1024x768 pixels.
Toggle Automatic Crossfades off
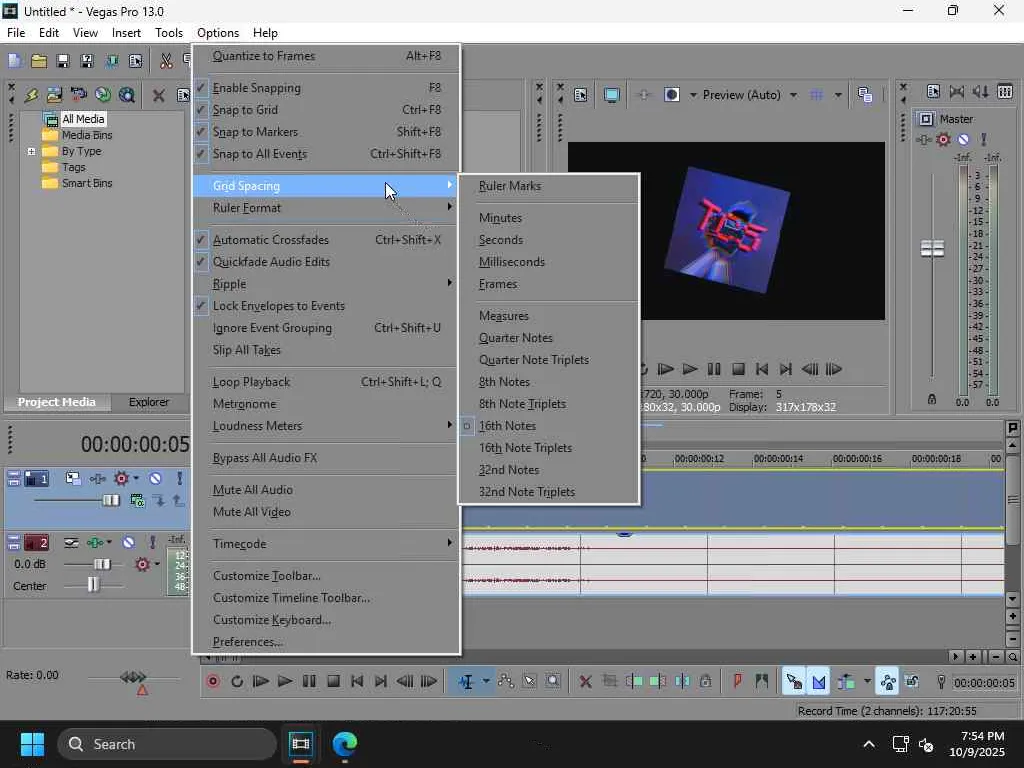(x=270, y=240)
